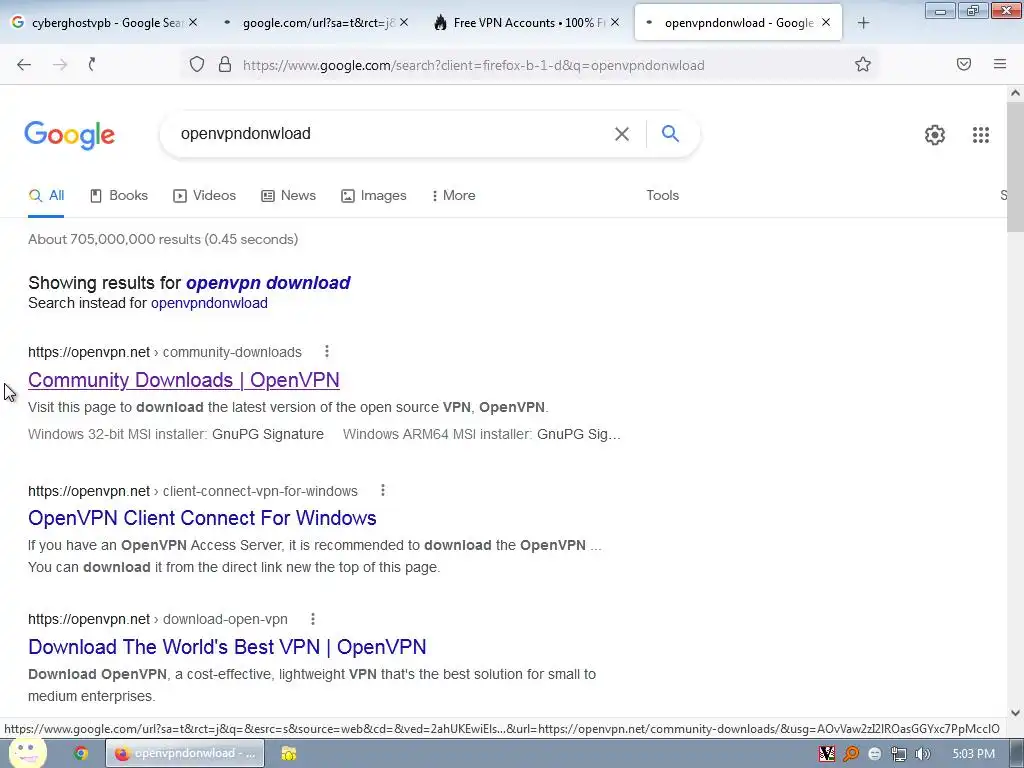This screenshot has width=1024, height=768.
Task: Launch Chrome from the taskbar
Action: (80, 753)
